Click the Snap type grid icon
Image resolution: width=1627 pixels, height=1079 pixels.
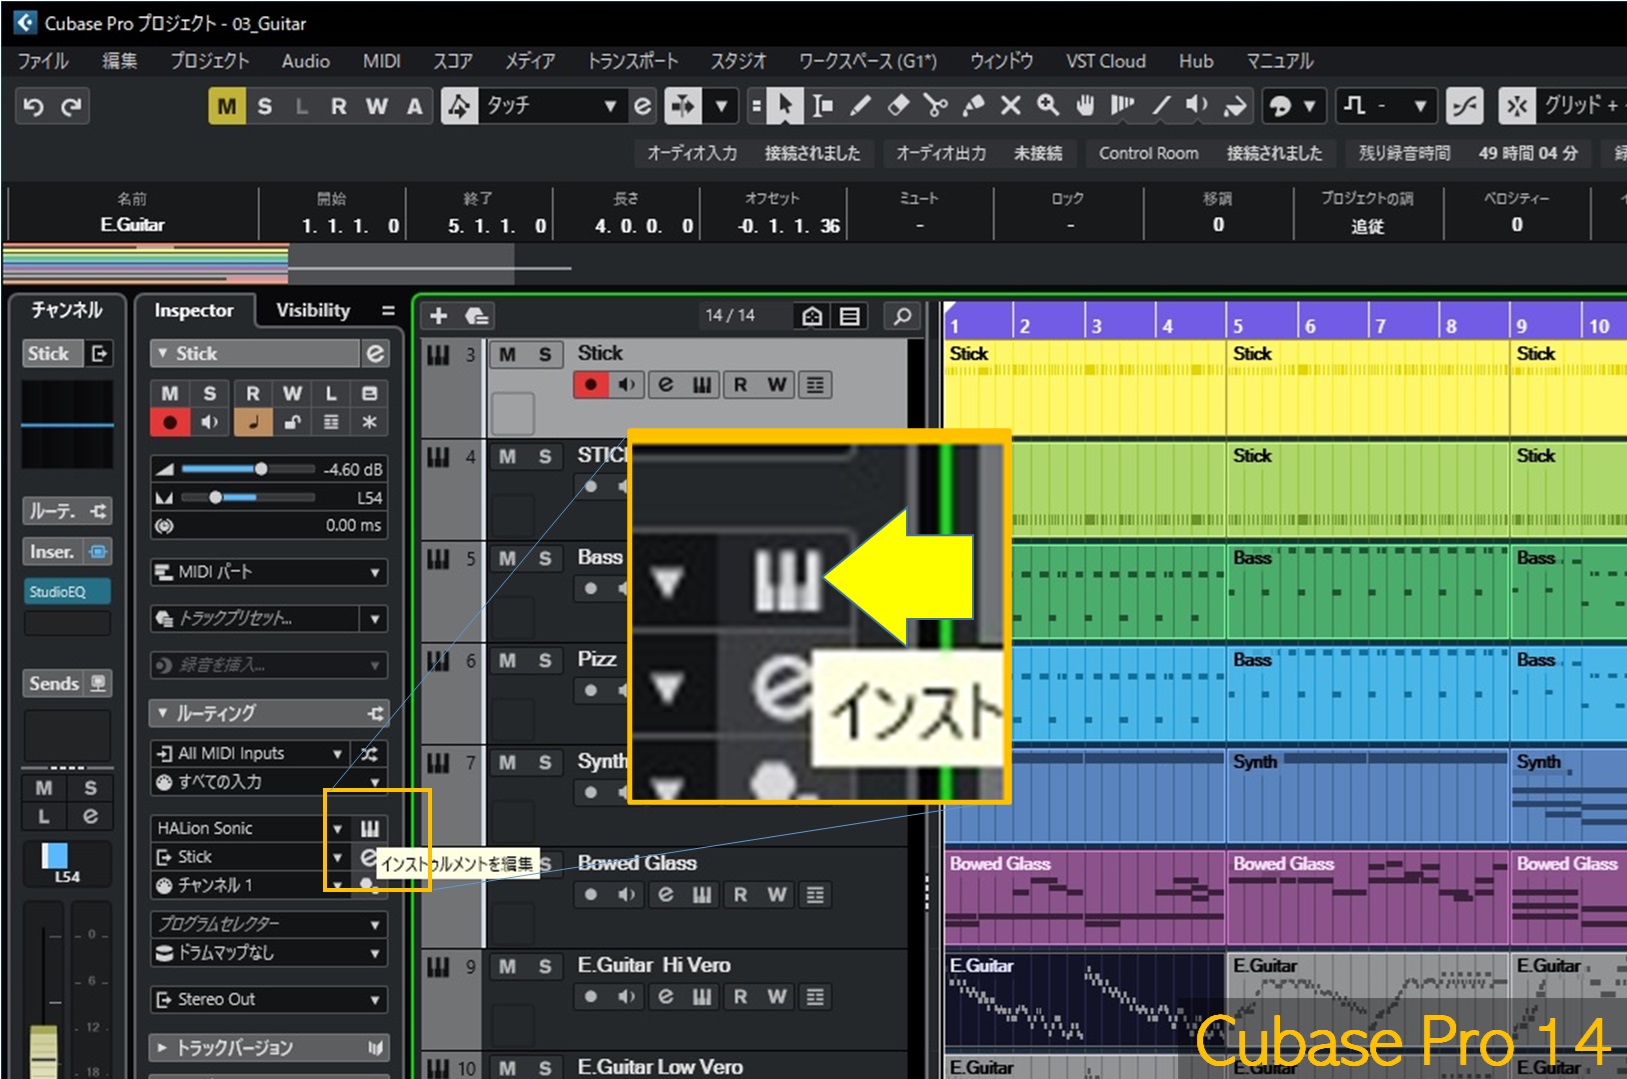tap(1518, 106)
